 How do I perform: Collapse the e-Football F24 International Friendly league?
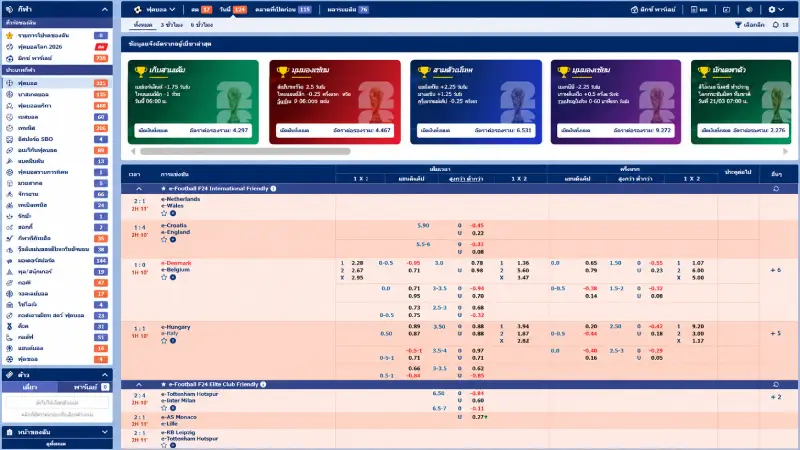tap(139, 189)
